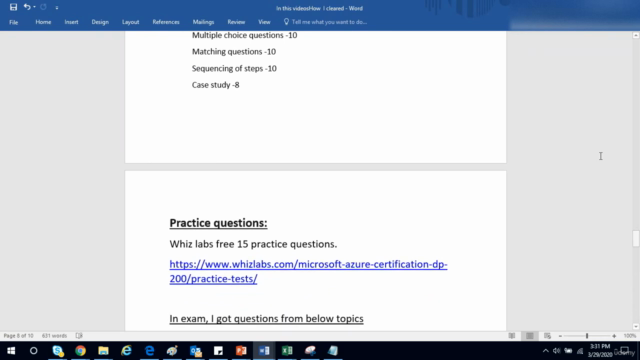Screen dimensions: 640x360
Task: Click the 'Sequencing of steps -10' line
Action: [234, 69]
